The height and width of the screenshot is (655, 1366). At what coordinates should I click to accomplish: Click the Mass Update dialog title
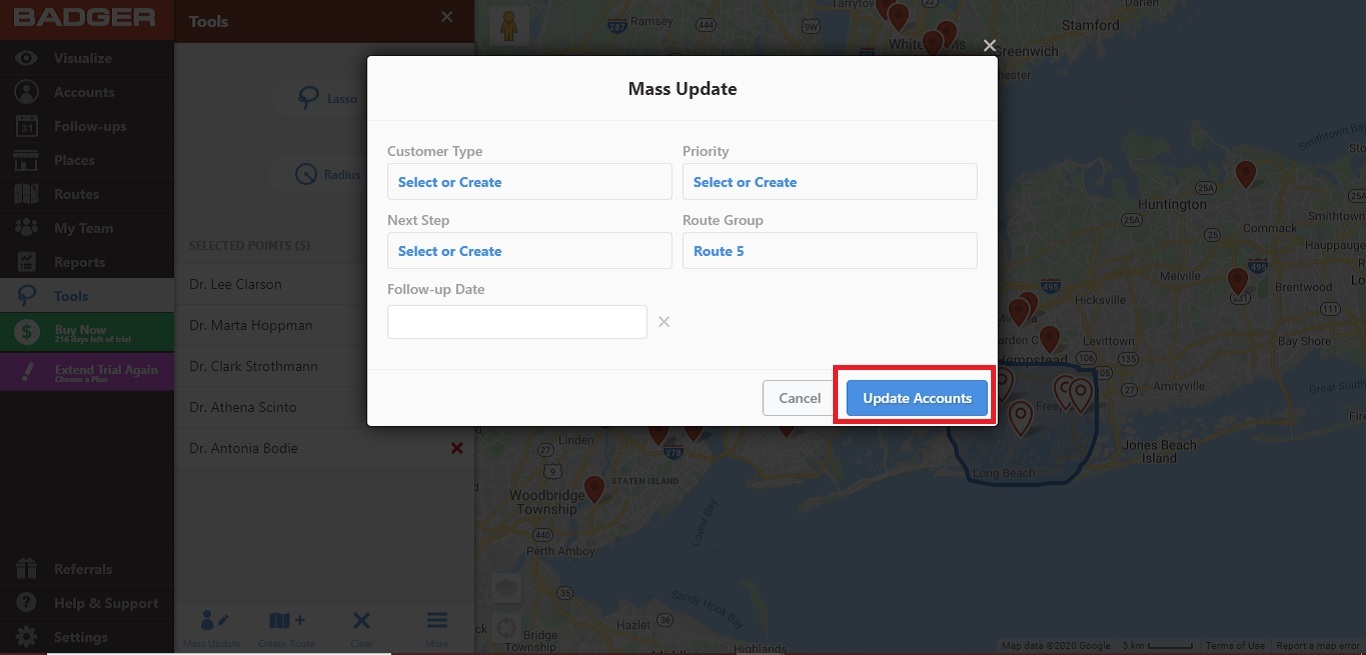coord(682,89)
